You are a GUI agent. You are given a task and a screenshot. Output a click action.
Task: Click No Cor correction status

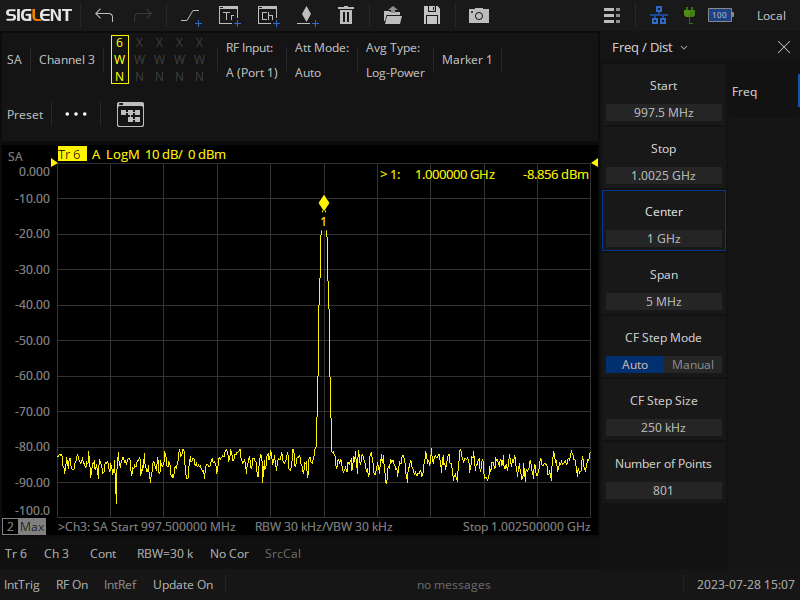(x=229, y=554)
